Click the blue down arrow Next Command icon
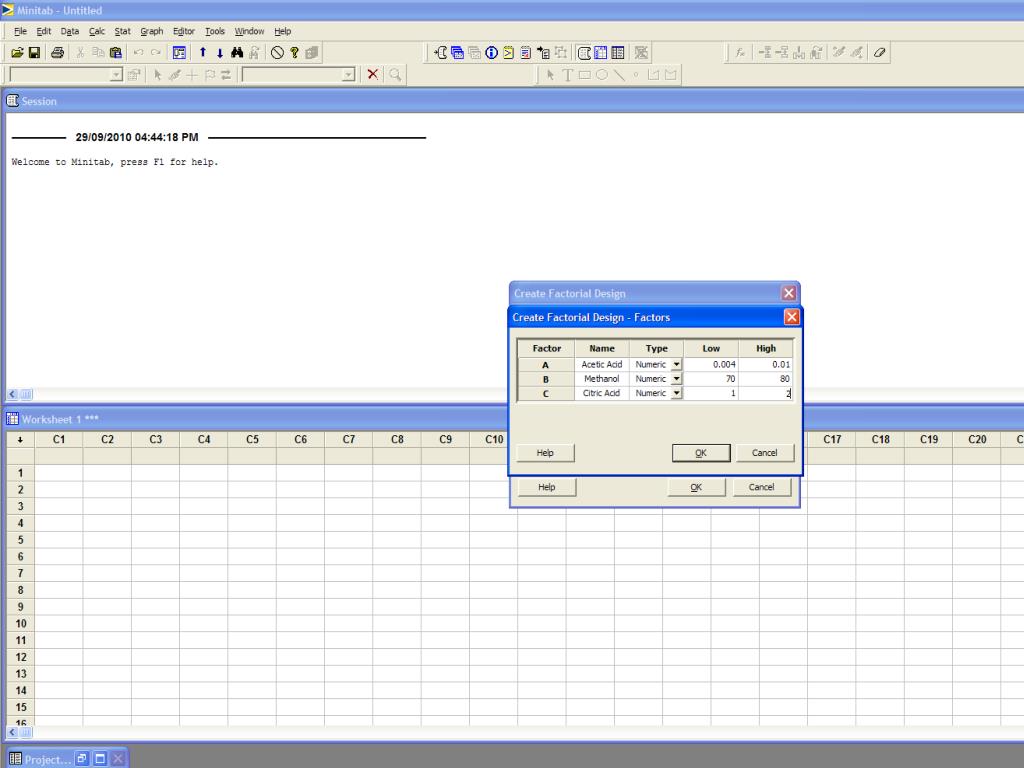Image resolution: width=1024 pixels, height=768 pixels. point(219,53)
